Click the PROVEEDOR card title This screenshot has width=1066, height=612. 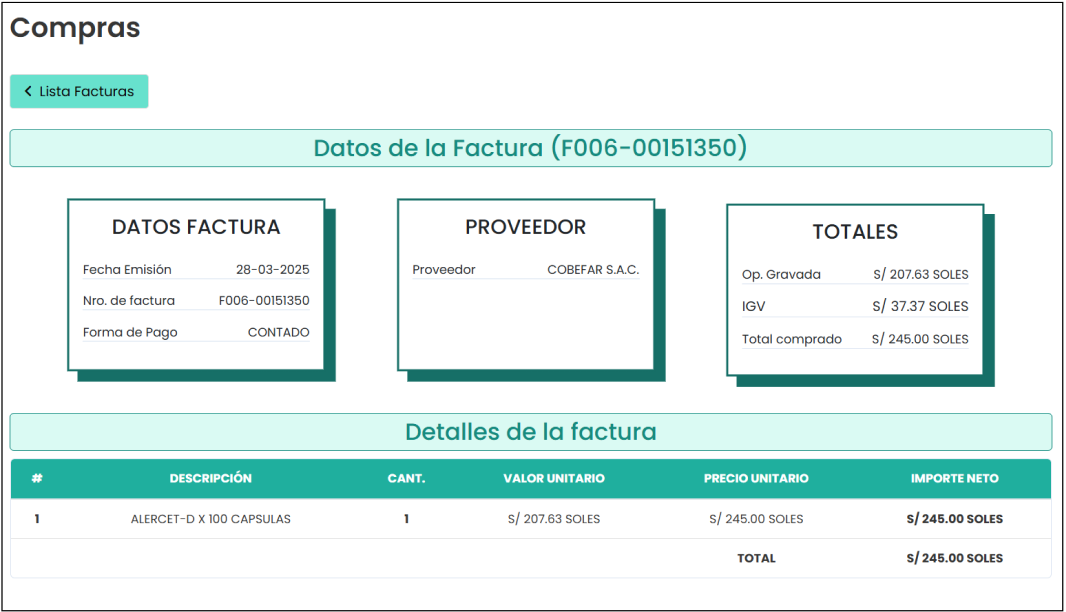click(x=524, y=227)
